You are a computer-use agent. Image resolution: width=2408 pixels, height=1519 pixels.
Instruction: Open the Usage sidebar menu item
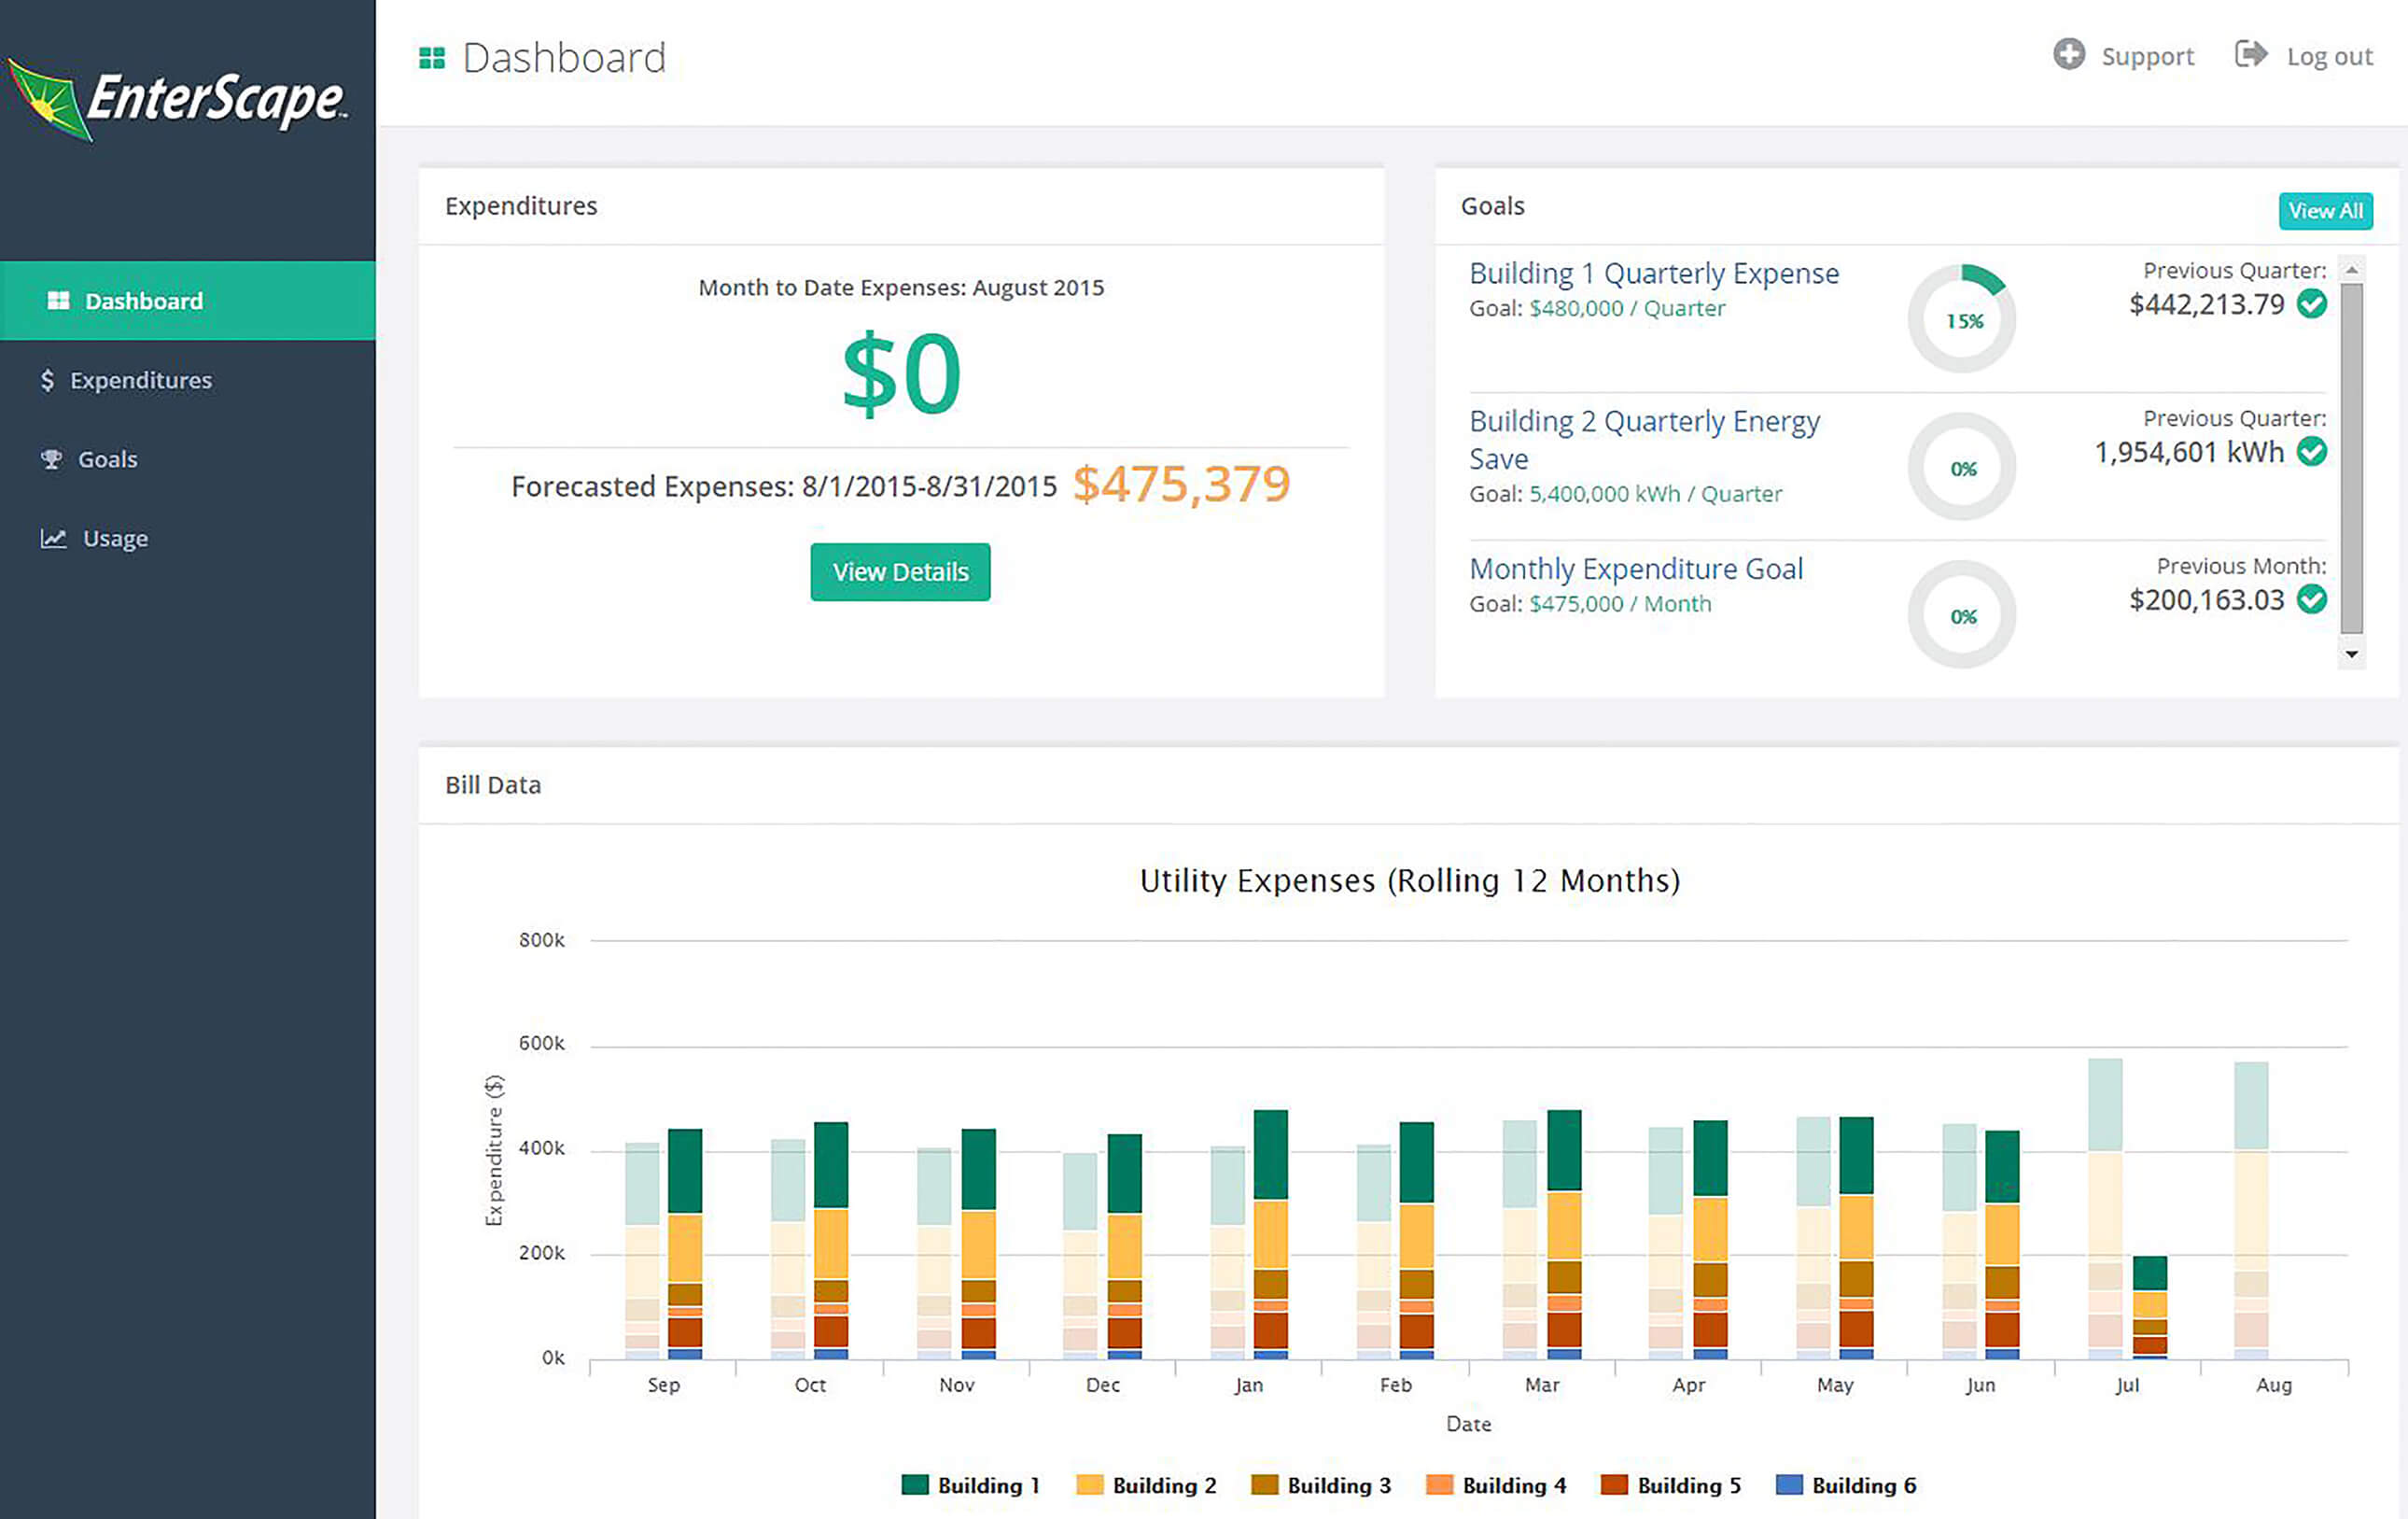click(x=115, y=538)
